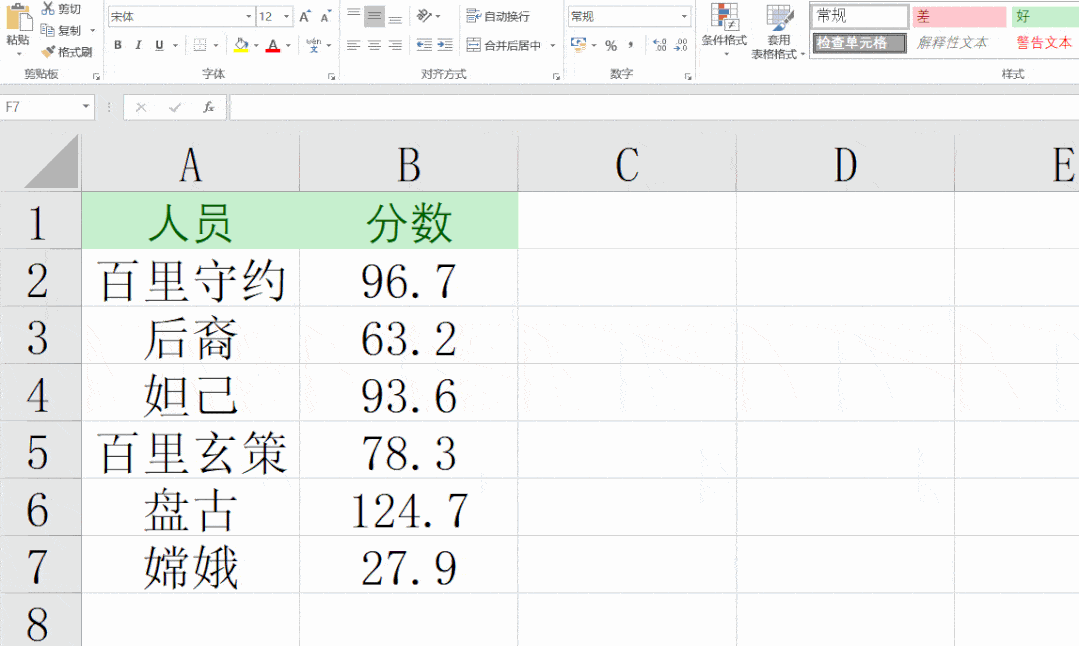Toggle bold formatting

click(x=118, y=45)
